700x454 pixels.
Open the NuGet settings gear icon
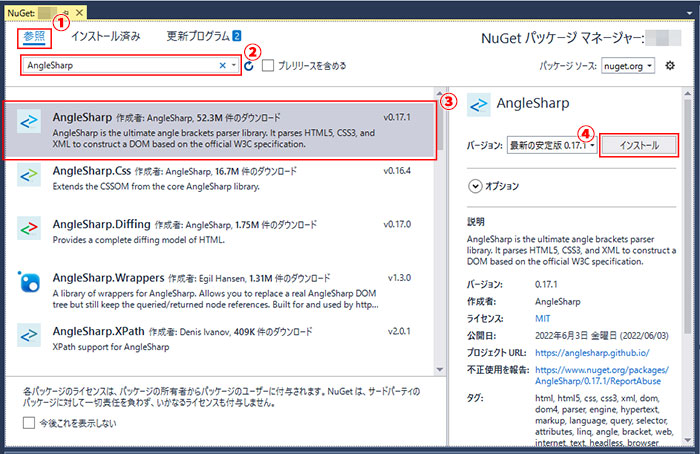click(670, 66)
